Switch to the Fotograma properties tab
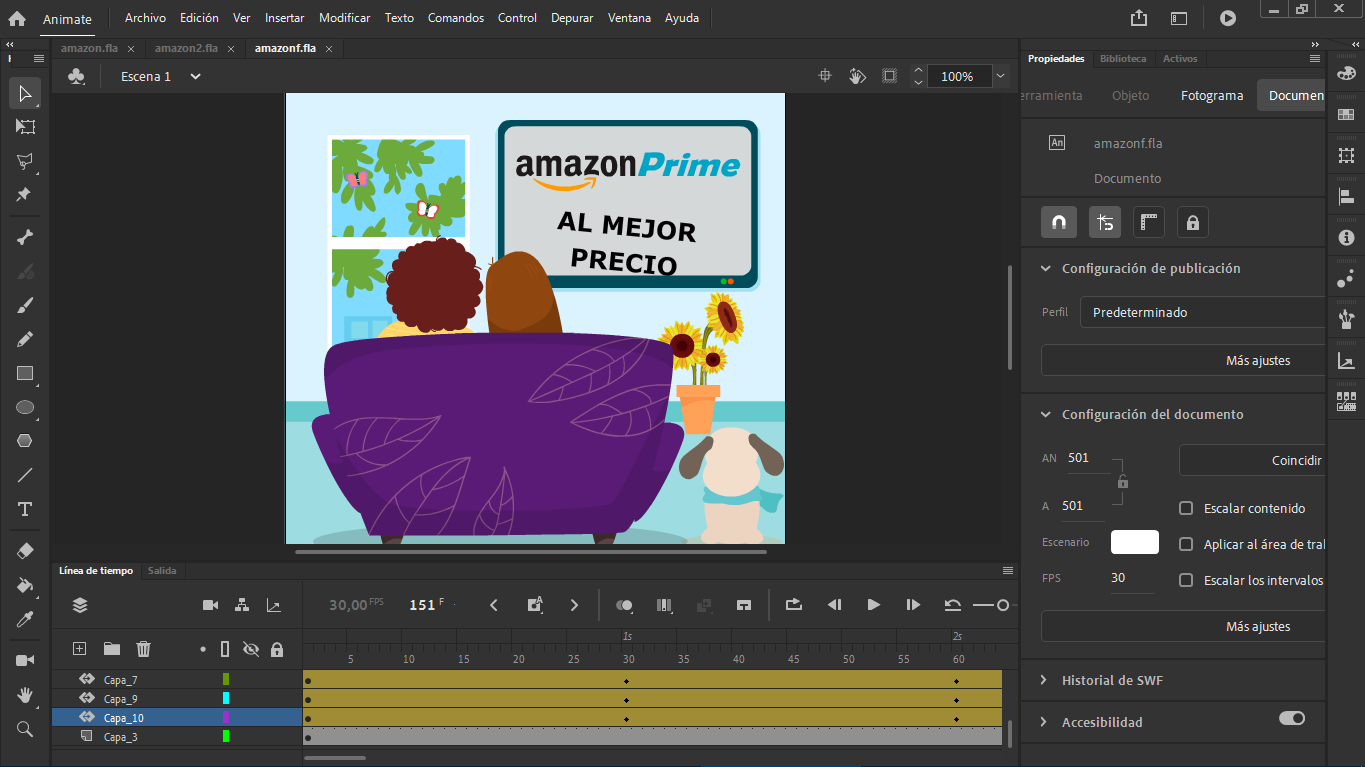 1212,96
